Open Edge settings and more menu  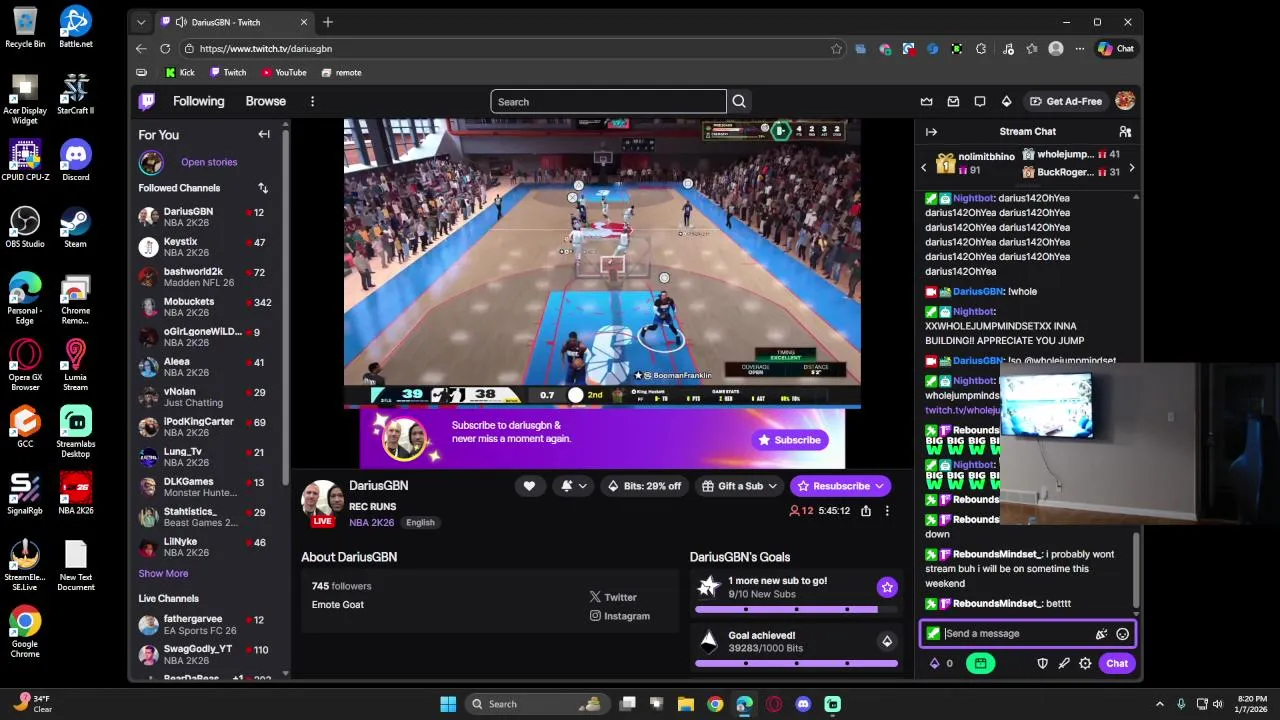tap(1080, 48)
